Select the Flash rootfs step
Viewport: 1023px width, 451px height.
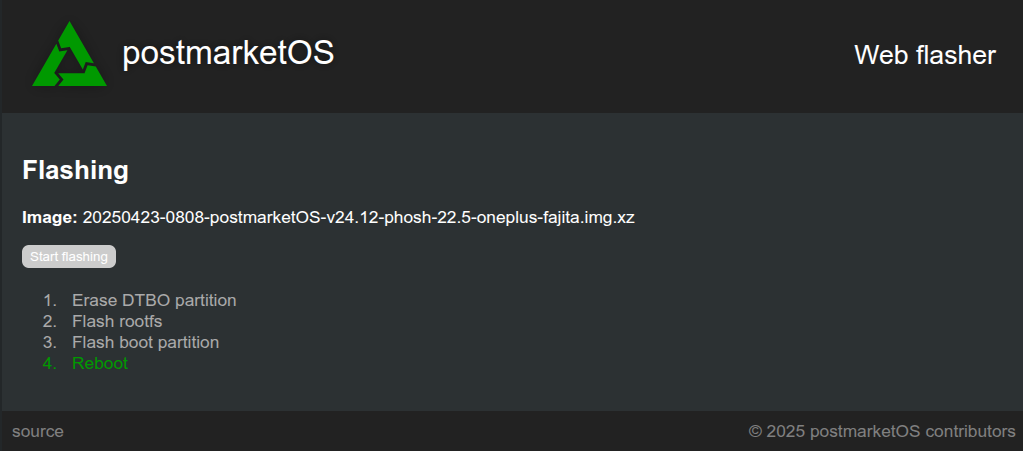point(117,321)
